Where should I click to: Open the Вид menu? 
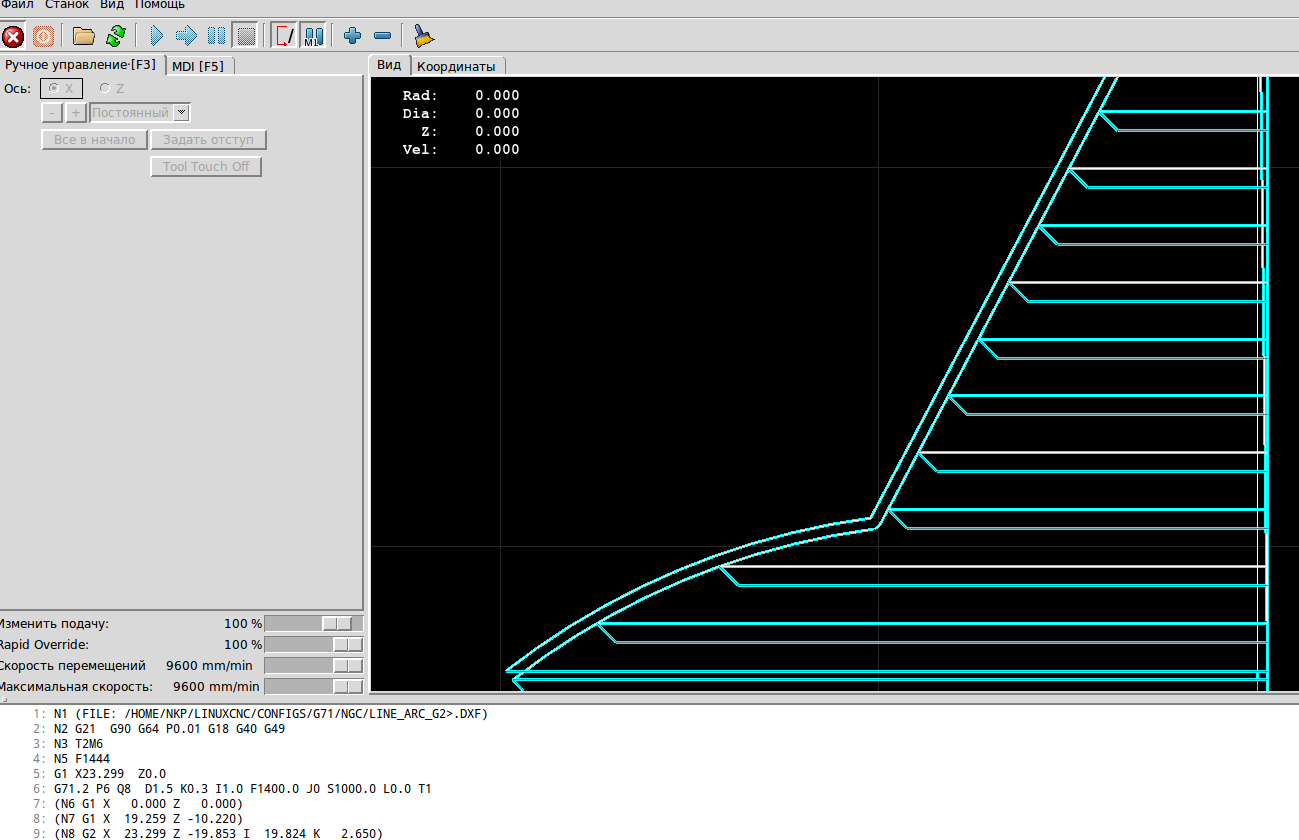pyautogui.click(x=112, y=5)
